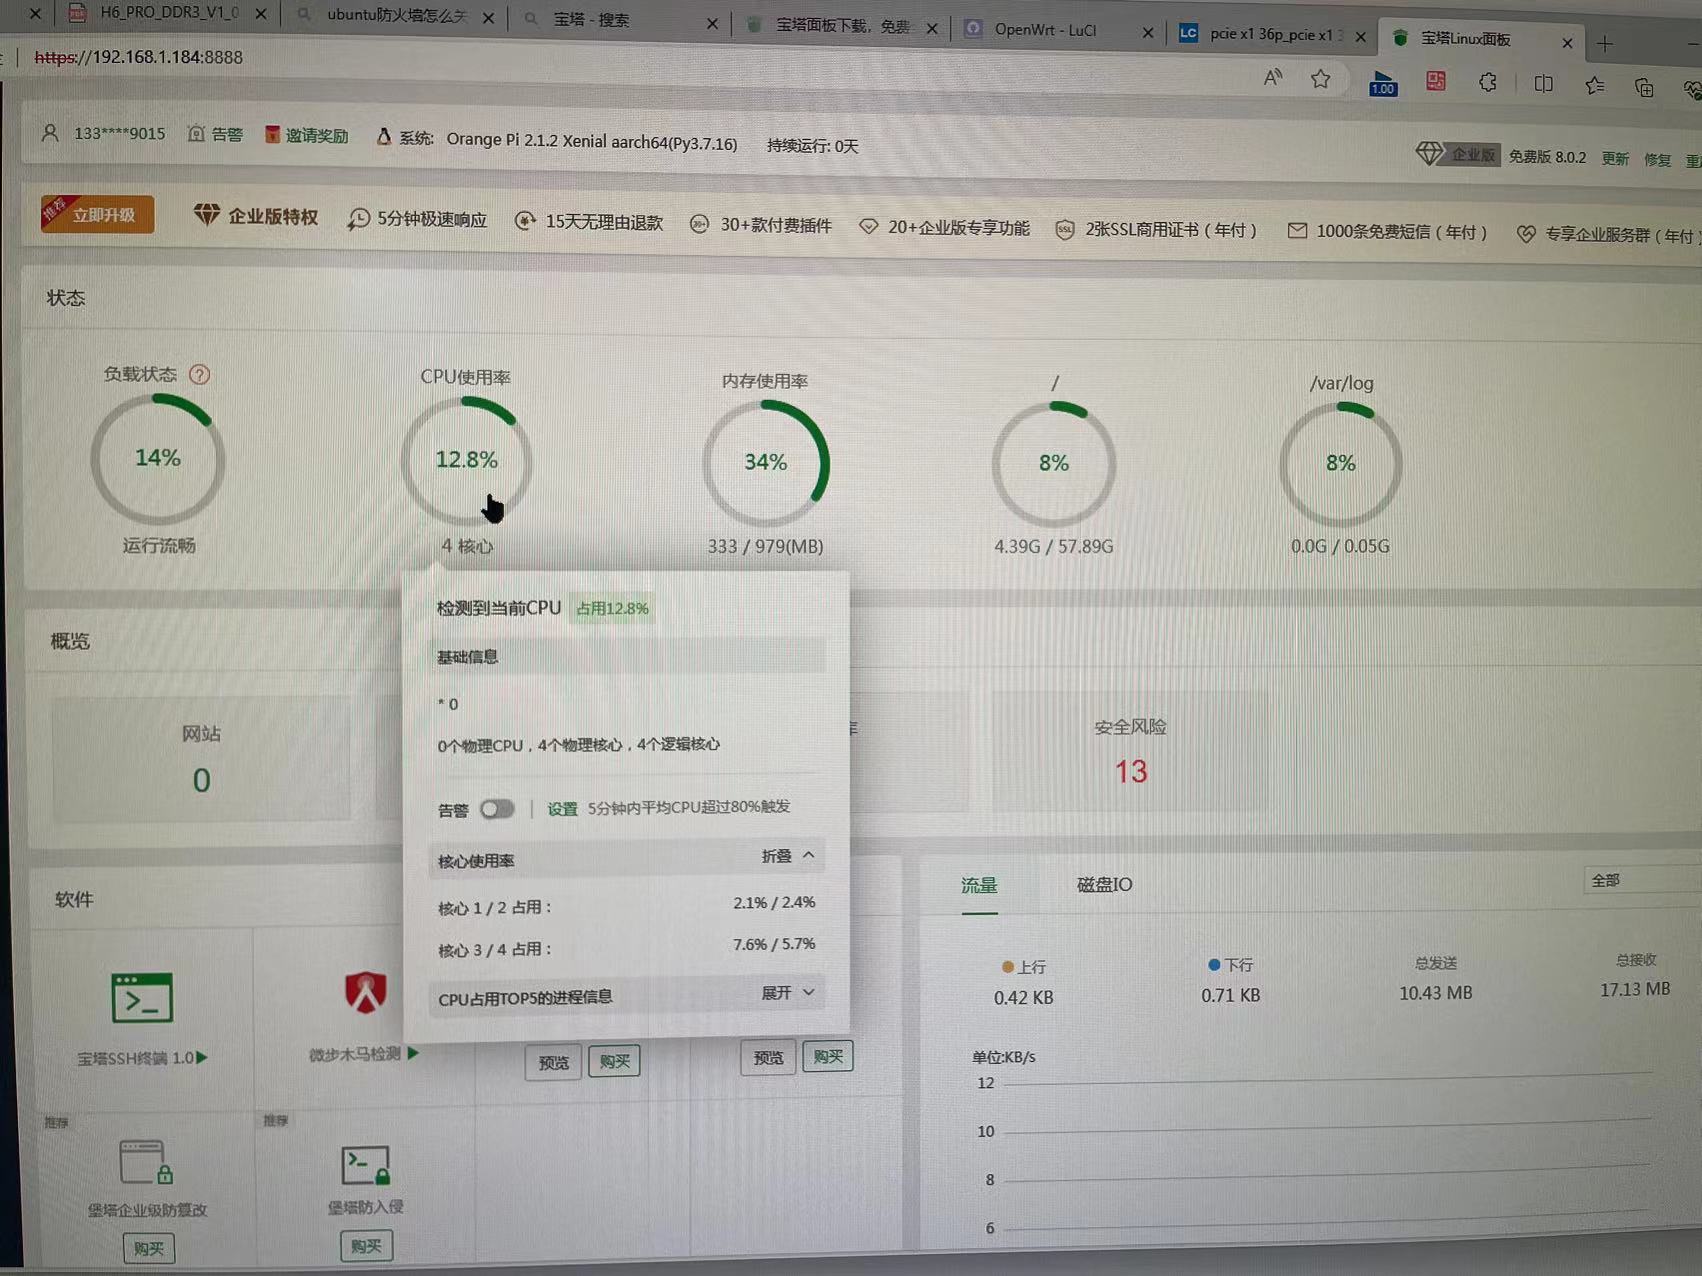Open the 微步木马检测 red shield icon
1702x1276 pixels.
[365, 992]
